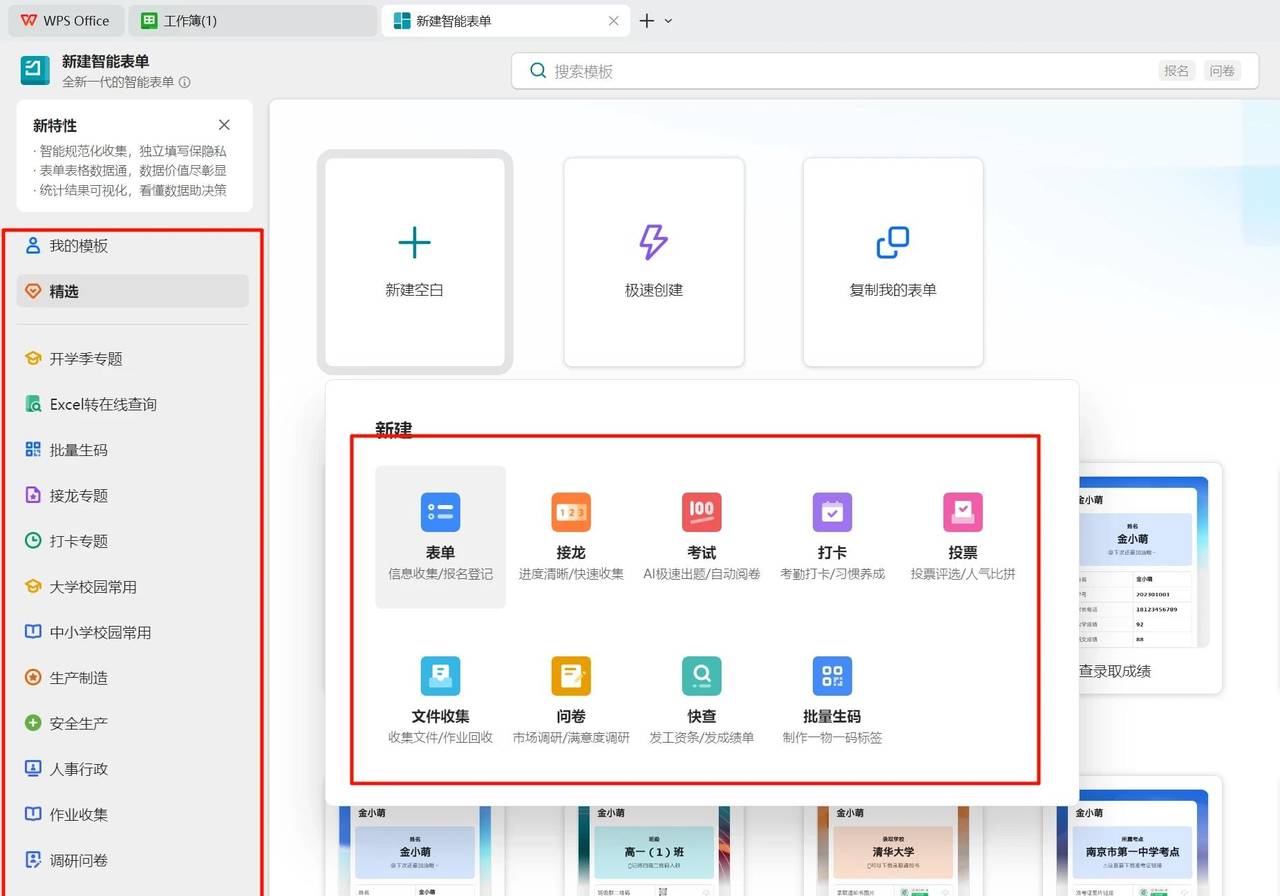Close the 新特性 notice panel
This screenshot has width=1280, height=896.
pos(224,125)
